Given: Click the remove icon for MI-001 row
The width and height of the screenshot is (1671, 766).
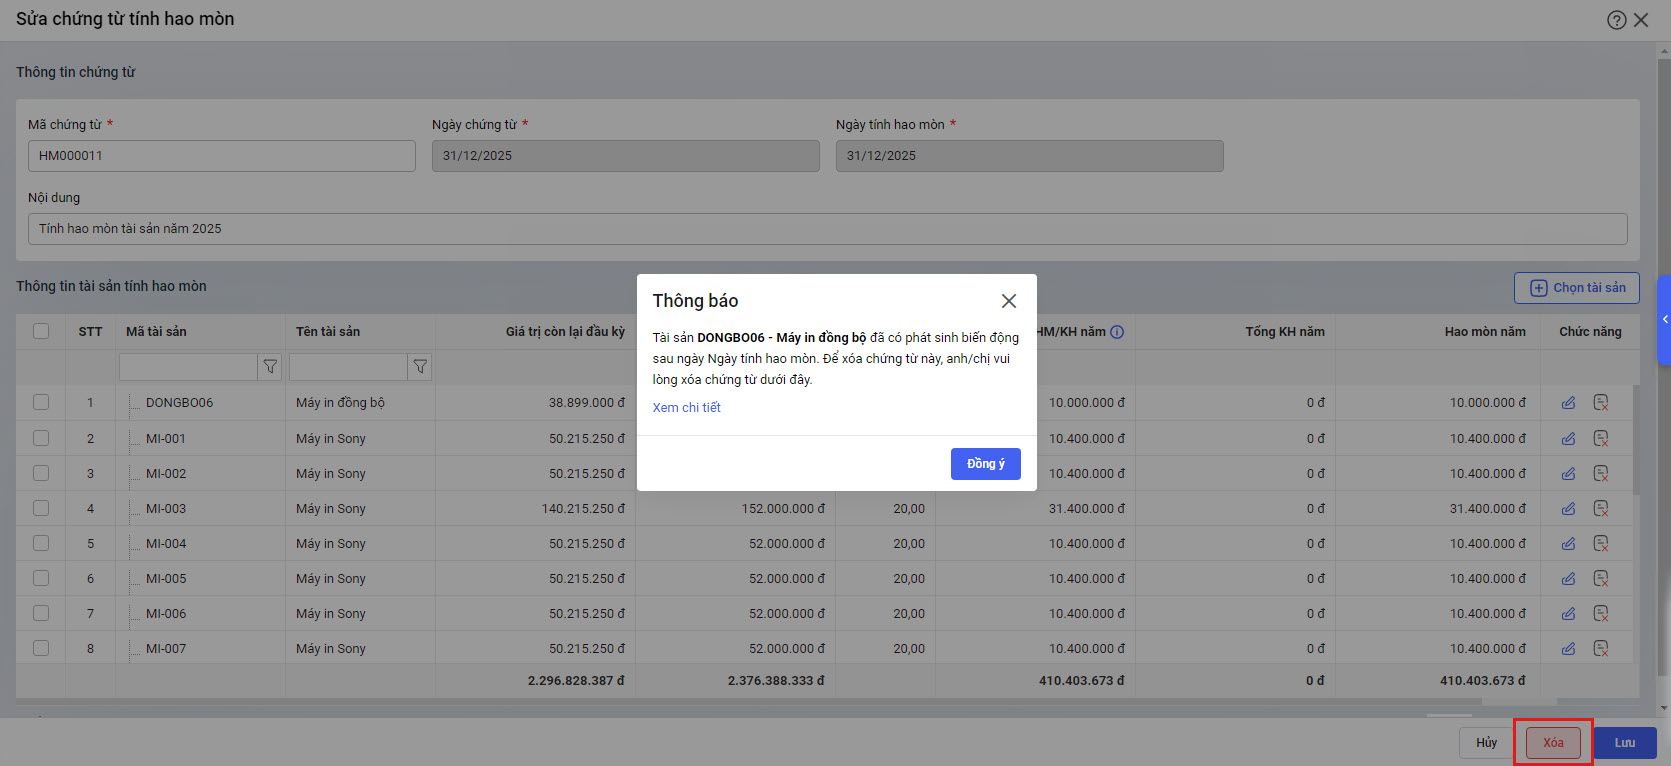Looking at the screenshot, I should pyautogui.click(x=1600, y=438).
